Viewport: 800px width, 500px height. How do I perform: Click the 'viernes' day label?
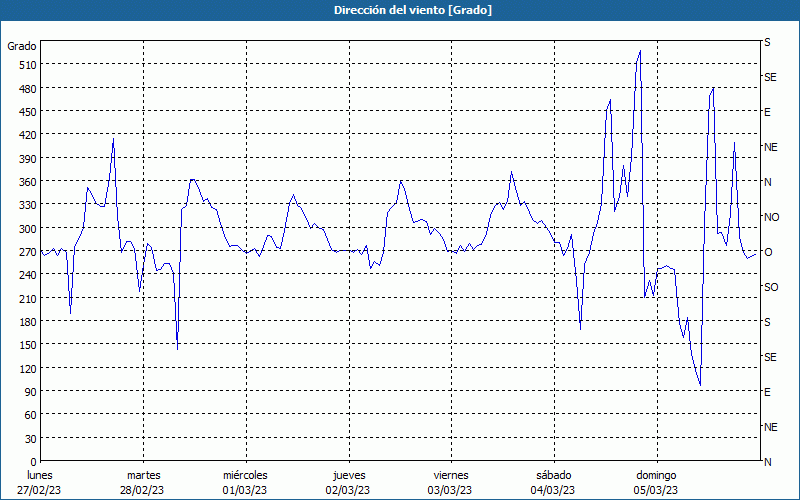(451, 475)
